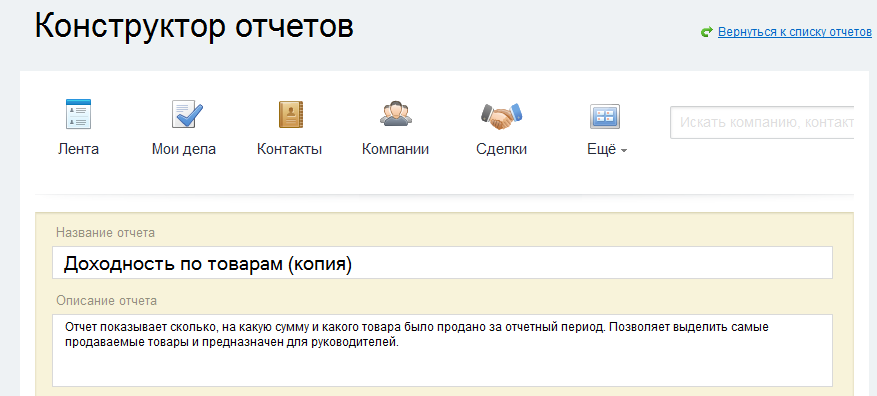Go to the Контакты menu label
Screen dimensions: 877x396
click(x=289, y=149)
